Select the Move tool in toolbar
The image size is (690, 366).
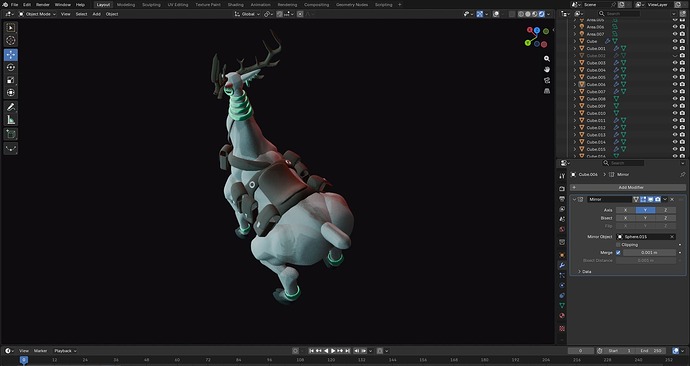point(11,55)
